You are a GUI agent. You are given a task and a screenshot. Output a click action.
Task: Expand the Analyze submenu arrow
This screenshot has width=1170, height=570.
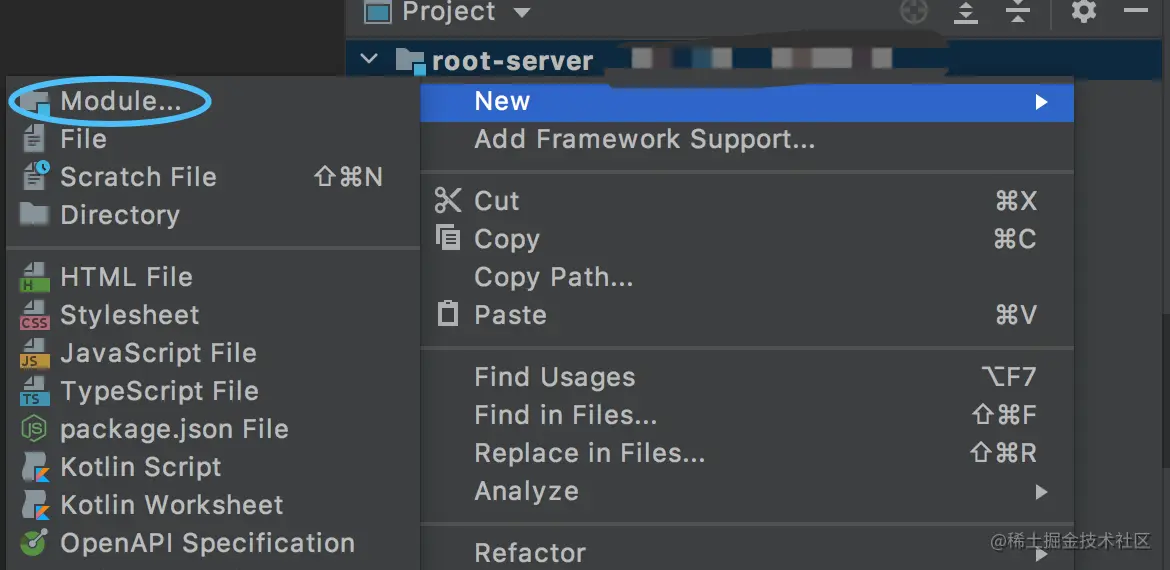1041,492
